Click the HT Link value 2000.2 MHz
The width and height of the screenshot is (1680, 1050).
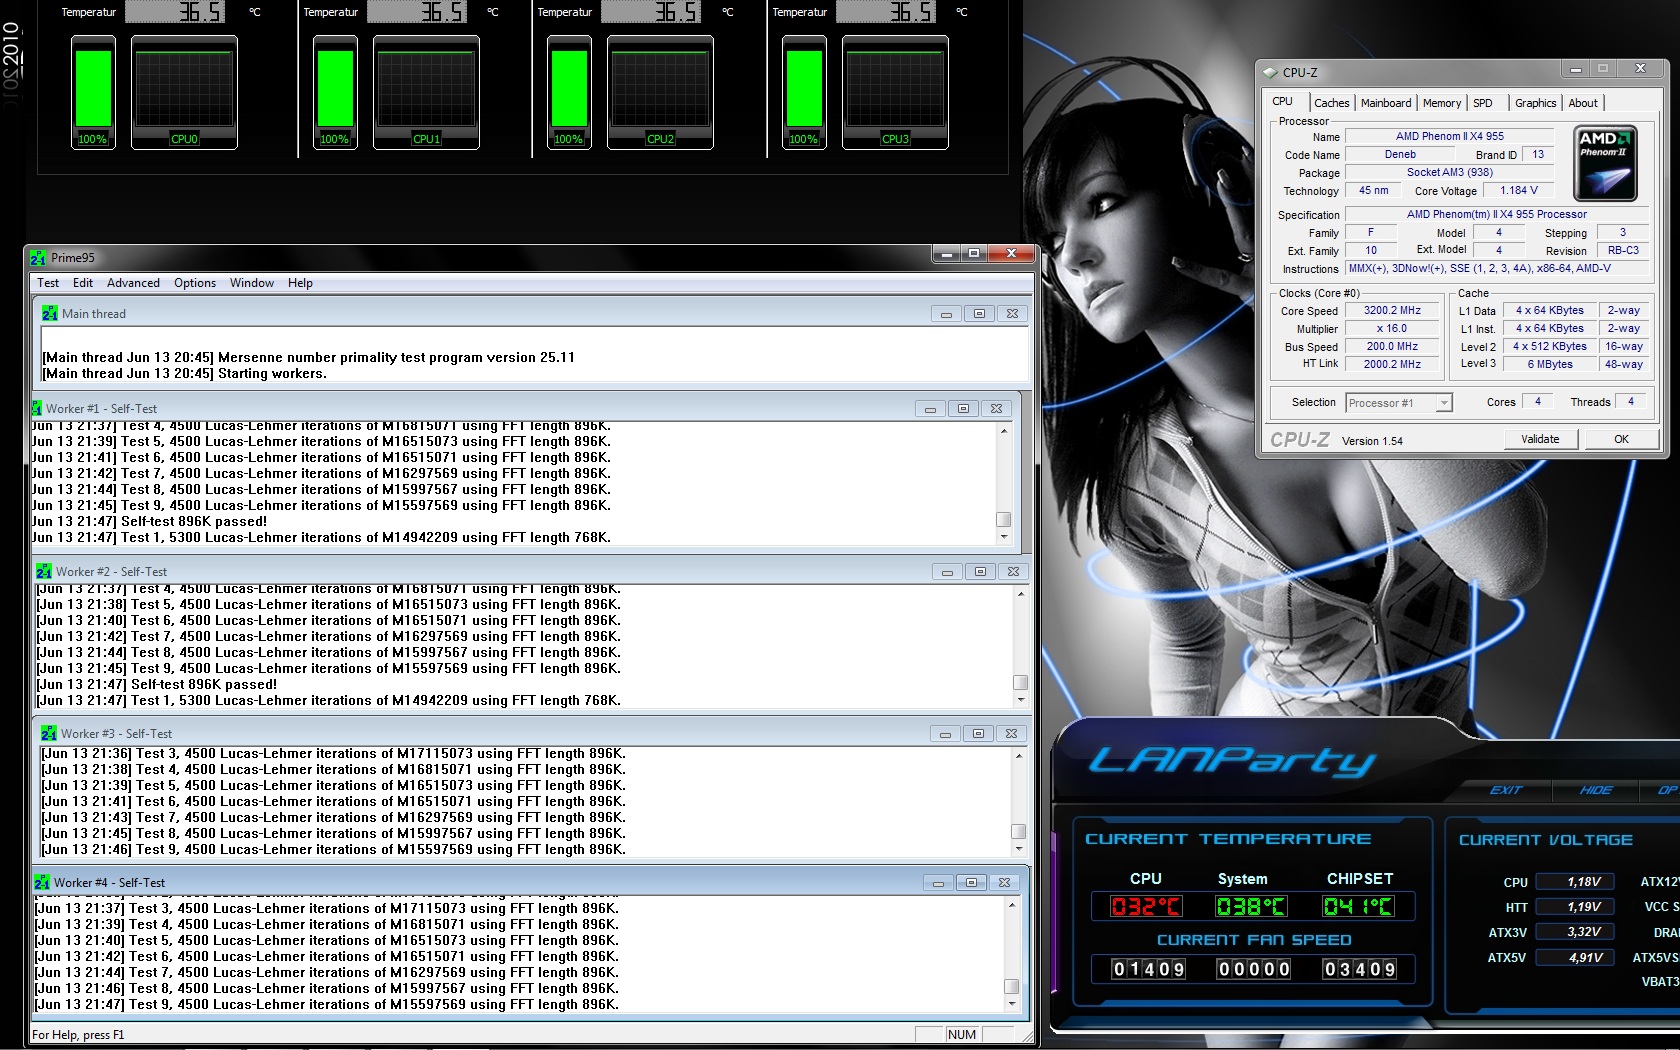pyautogui.click(x=1392, y=364)
